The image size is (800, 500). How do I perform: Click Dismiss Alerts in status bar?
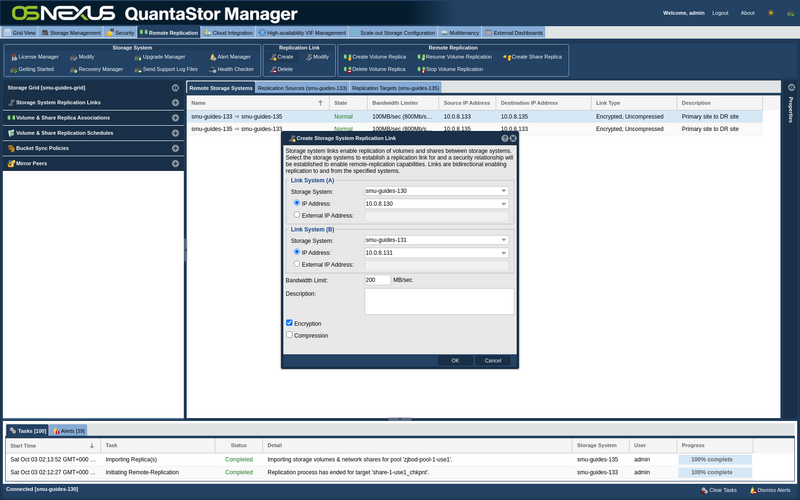770,490
